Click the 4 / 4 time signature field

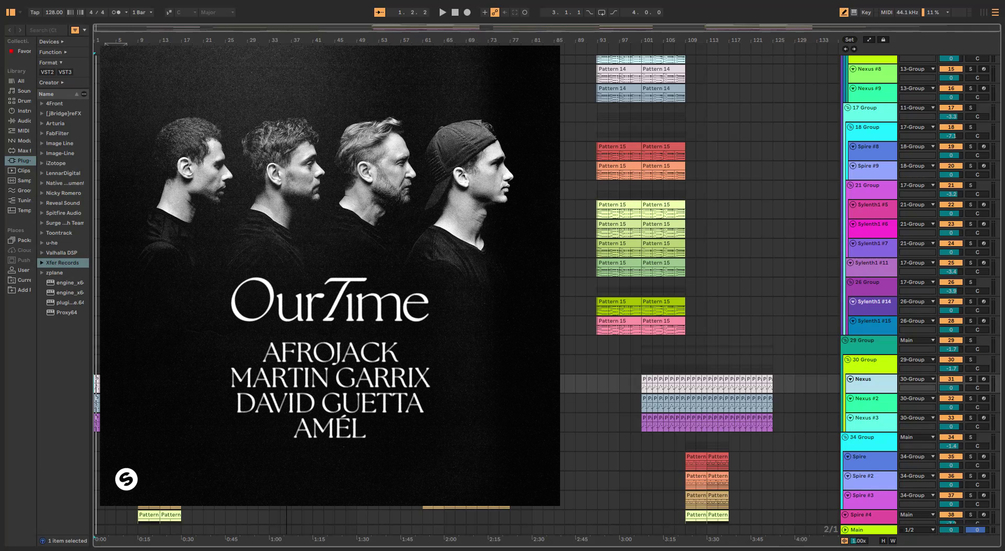[x=97, y=12]
